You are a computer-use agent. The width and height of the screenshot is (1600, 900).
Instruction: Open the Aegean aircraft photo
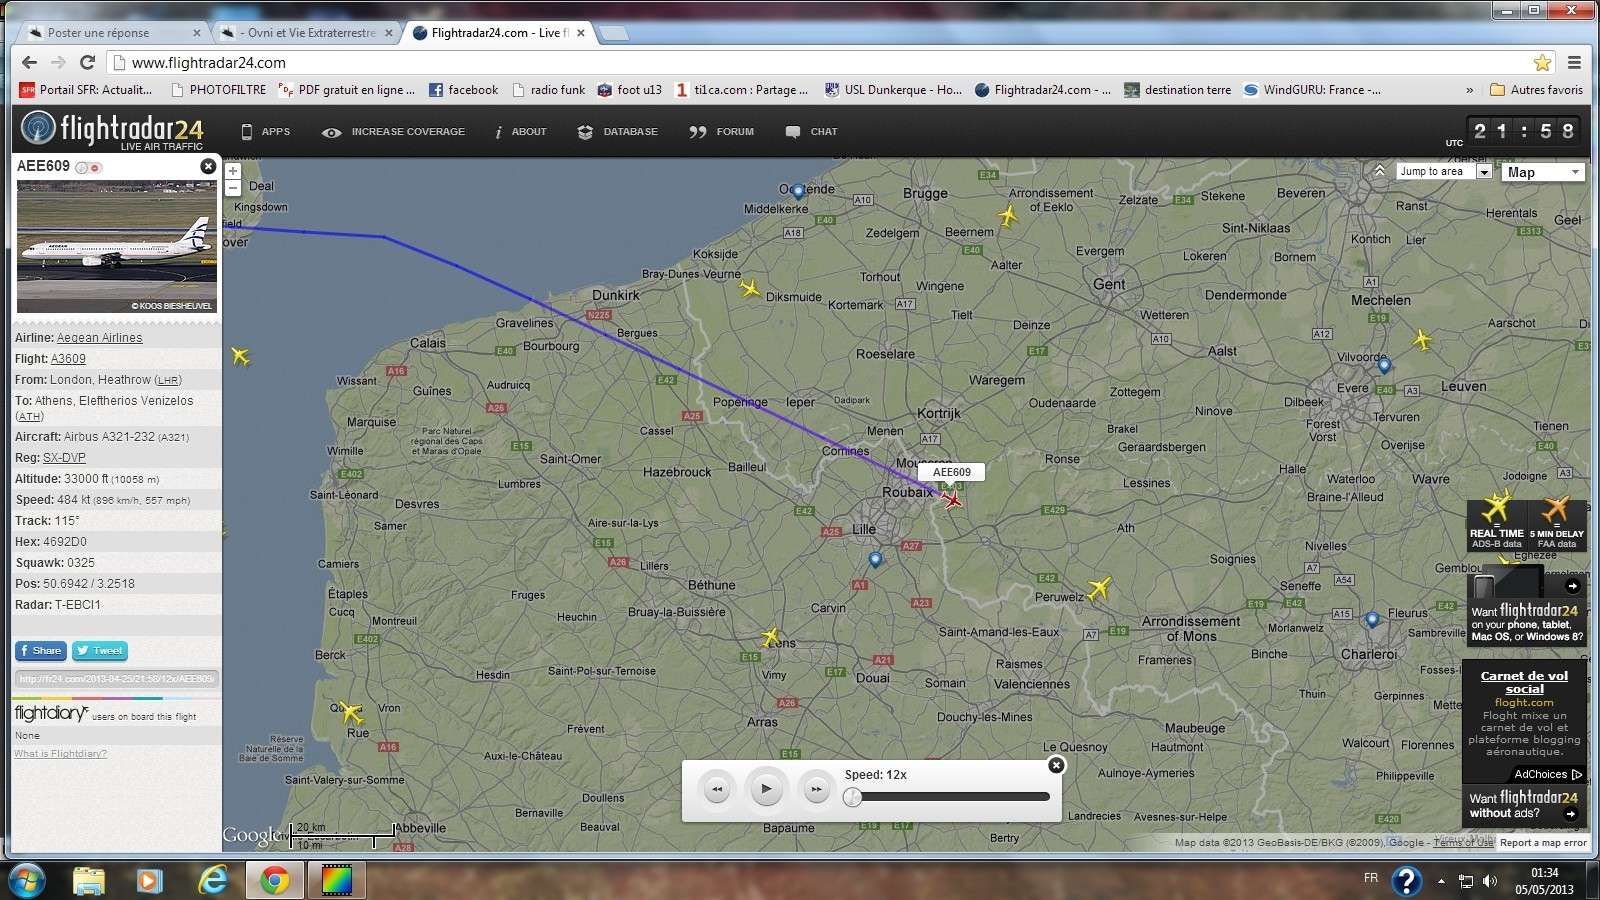[x=117, y=247]
